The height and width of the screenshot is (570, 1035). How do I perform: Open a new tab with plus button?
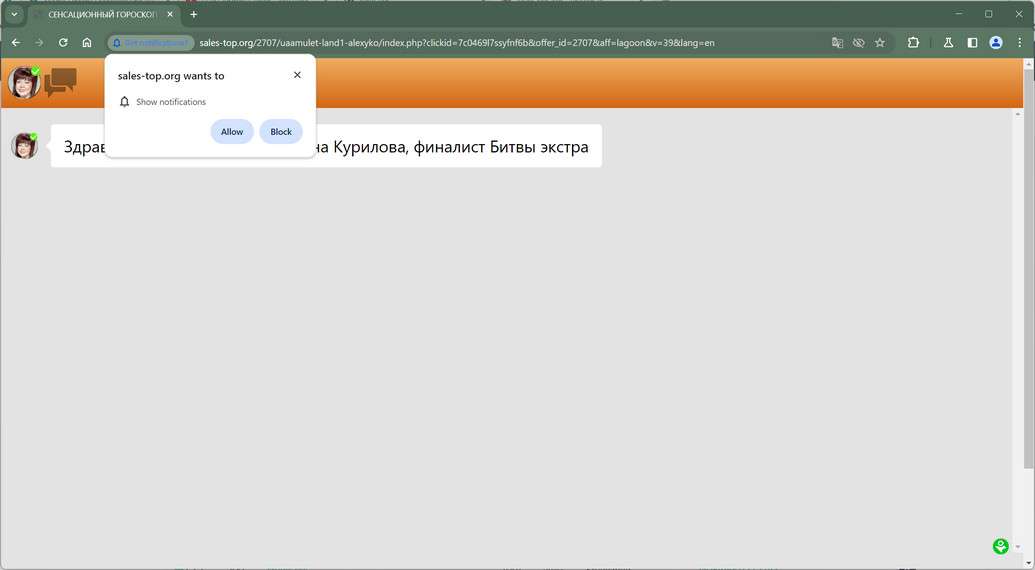point(193,14)
